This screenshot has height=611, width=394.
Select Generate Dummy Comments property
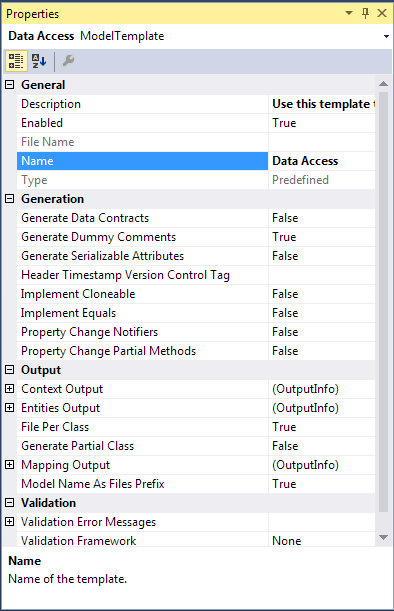tap(142, 237)
